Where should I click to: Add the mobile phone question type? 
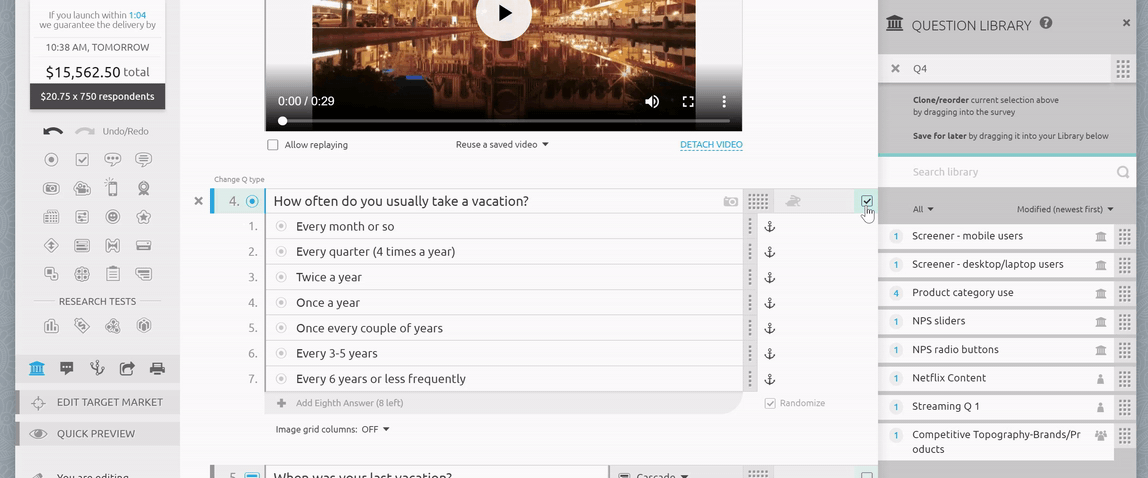(x=112, y=187)
